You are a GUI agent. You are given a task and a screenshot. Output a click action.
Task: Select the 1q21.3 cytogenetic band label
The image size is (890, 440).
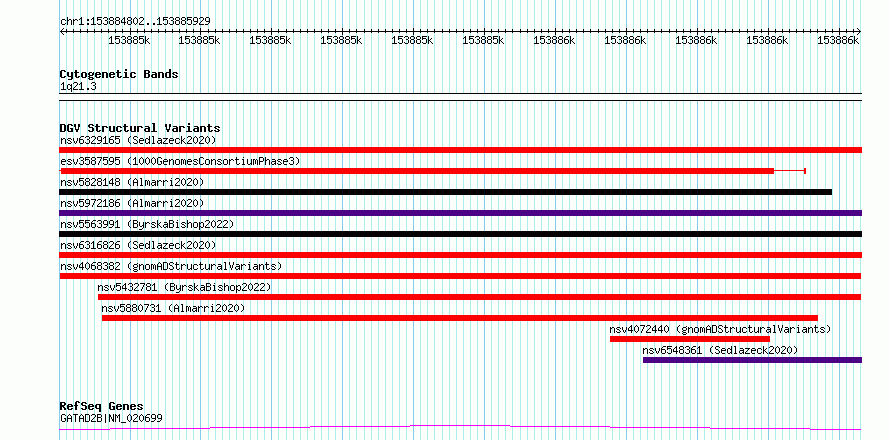(78, 86)
